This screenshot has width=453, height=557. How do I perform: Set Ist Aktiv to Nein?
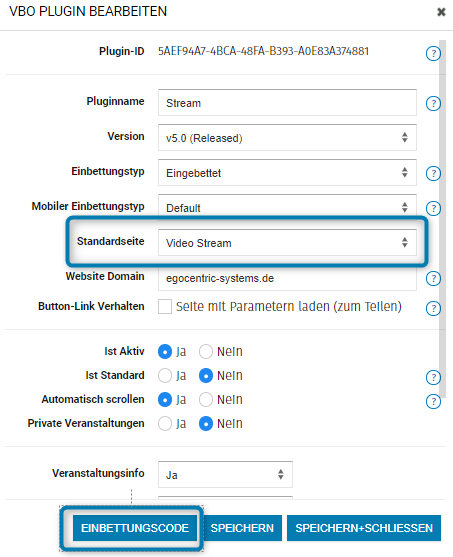pos(206,352)
